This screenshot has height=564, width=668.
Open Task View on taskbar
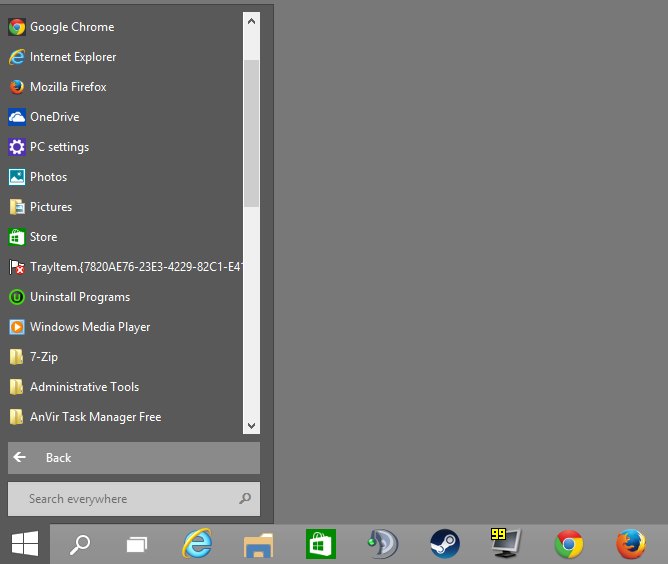tap(137, 544)
